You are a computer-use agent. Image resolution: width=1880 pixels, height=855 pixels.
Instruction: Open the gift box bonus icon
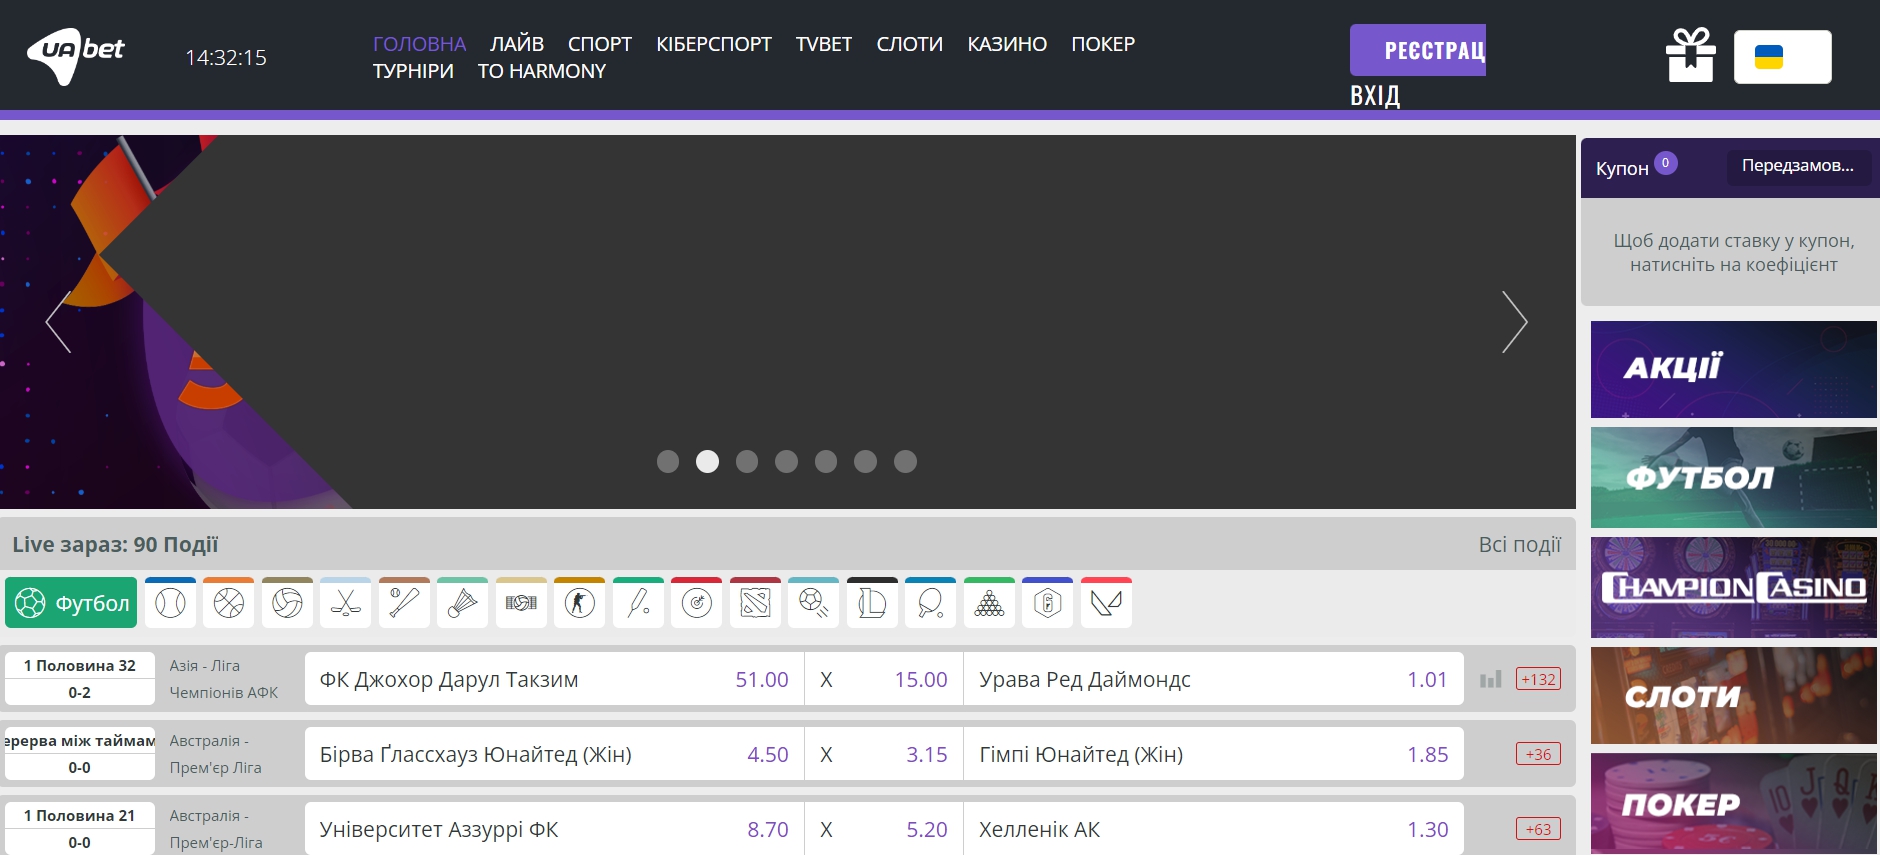(1690, 55)
